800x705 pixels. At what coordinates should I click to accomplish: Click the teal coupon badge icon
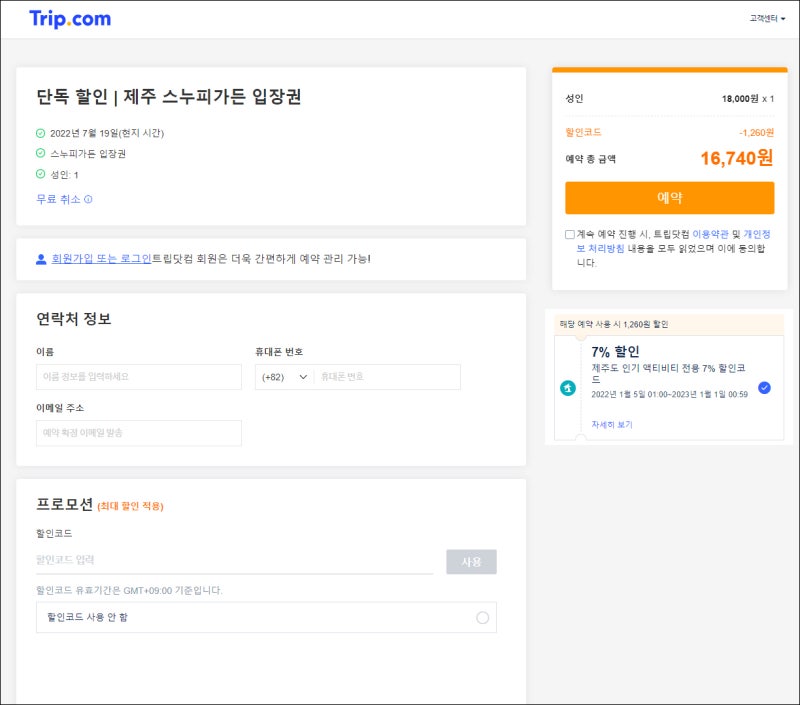click(x=568, y=388)
